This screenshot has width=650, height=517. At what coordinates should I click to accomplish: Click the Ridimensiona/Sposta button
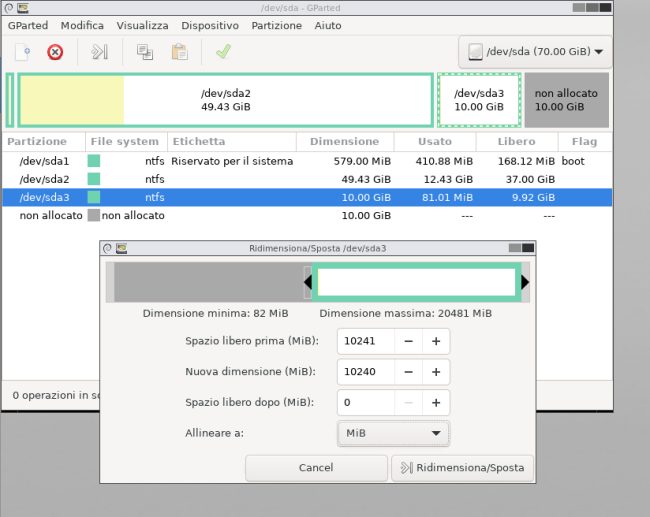[x=462, y=468]
